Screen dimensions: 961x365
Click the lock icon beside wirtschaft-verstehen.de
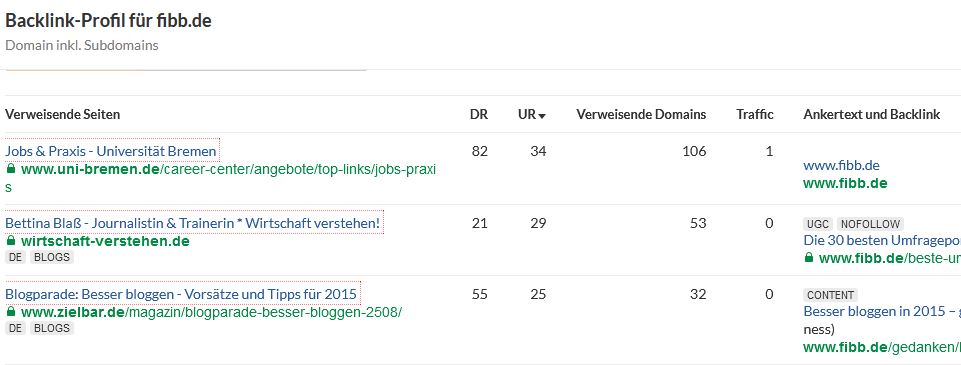[10, 241]
